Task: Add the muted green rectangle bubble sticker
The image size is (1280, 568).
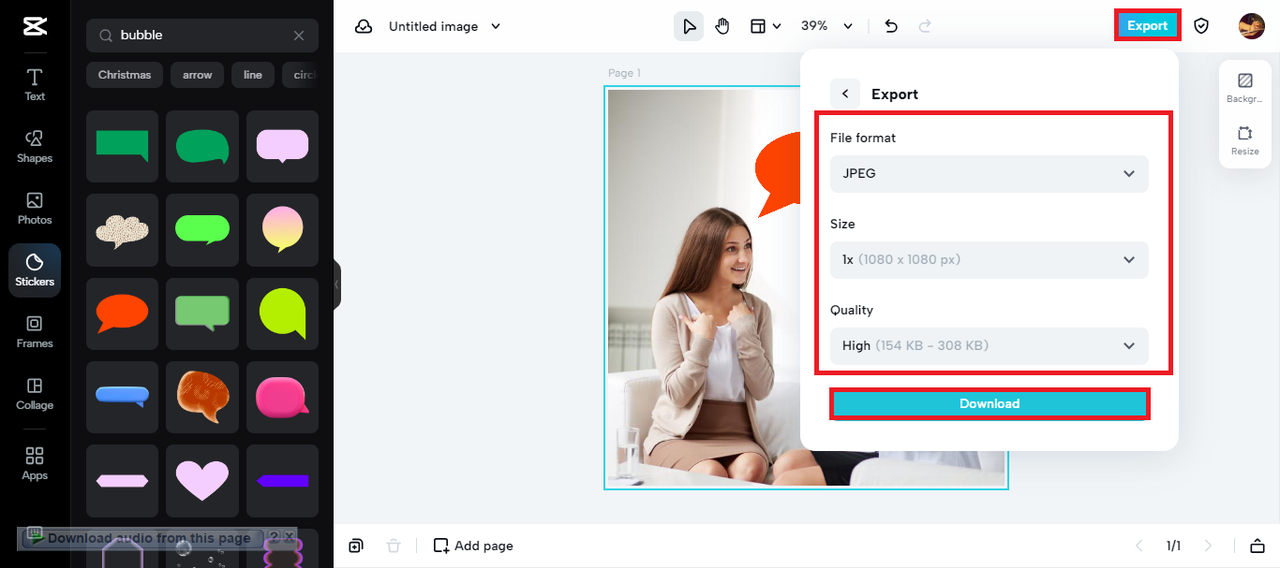Action: (202, 314)
